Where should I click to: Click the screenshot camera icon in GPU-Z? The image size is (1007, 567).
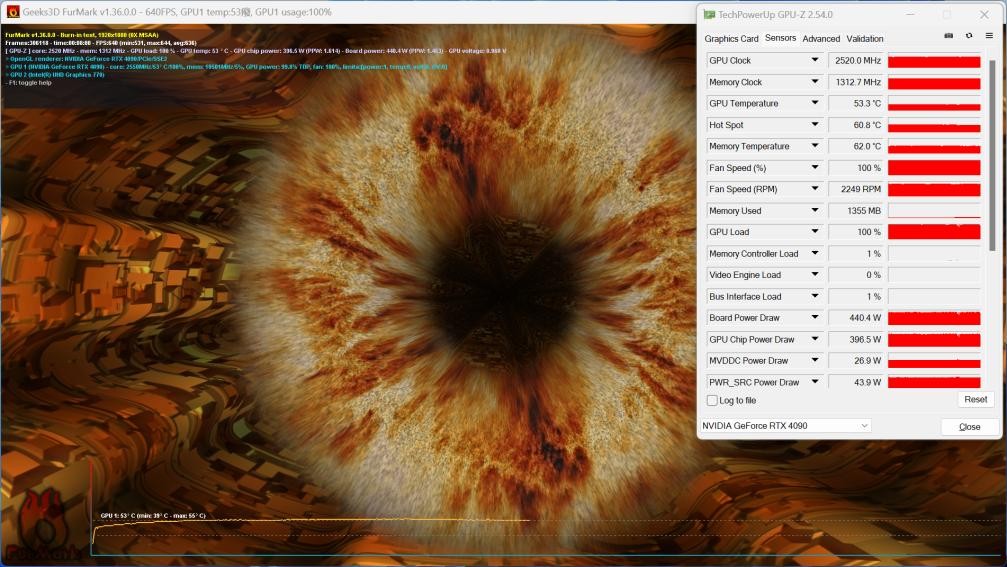(x=949, y=36)
